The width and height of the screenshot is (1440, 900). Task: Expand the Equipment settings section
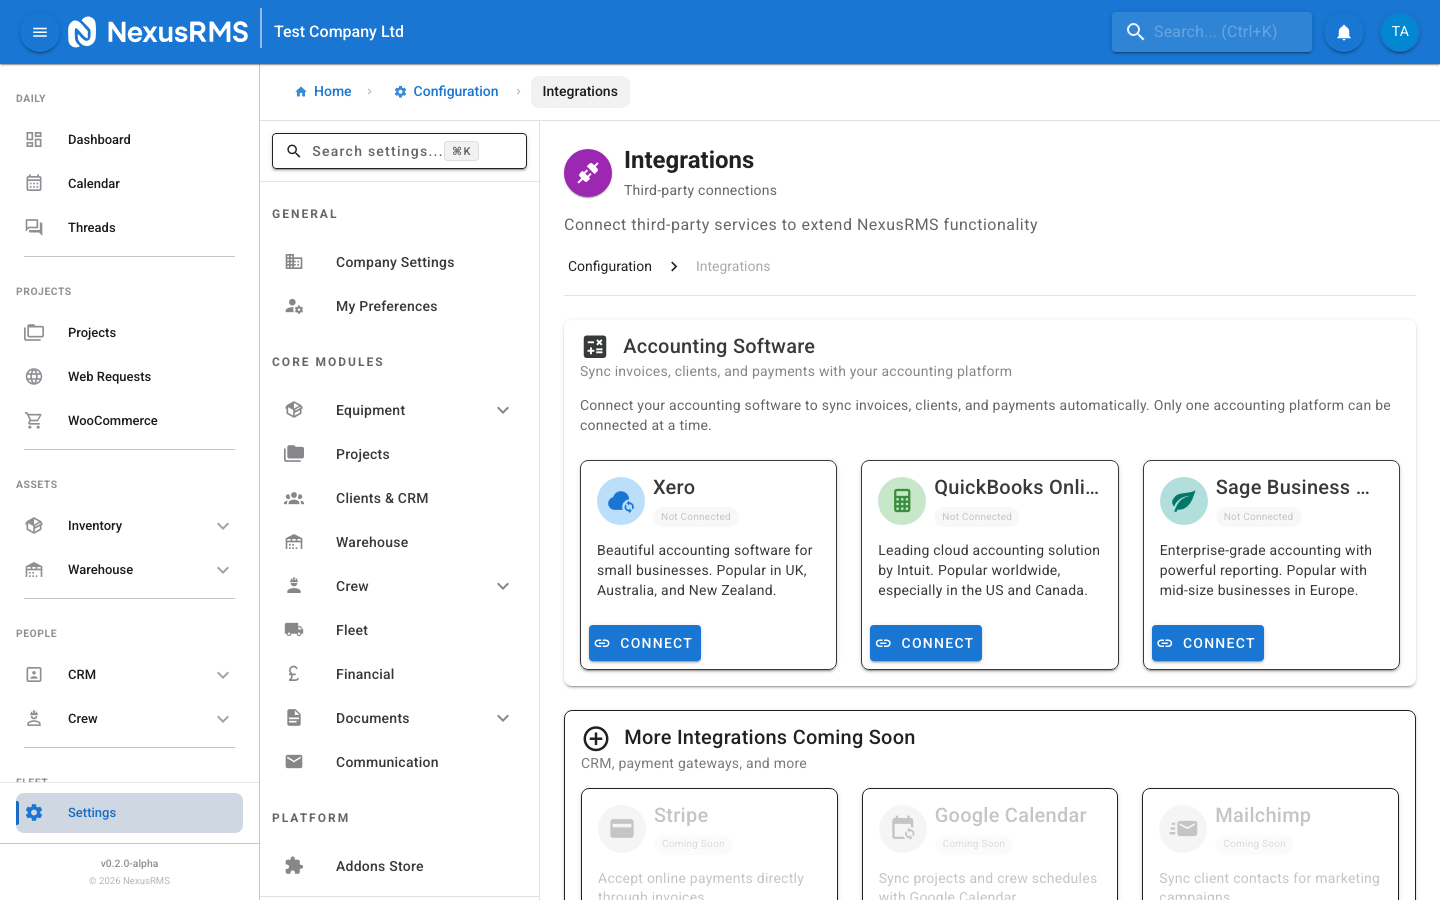click(x=502, y=409)
